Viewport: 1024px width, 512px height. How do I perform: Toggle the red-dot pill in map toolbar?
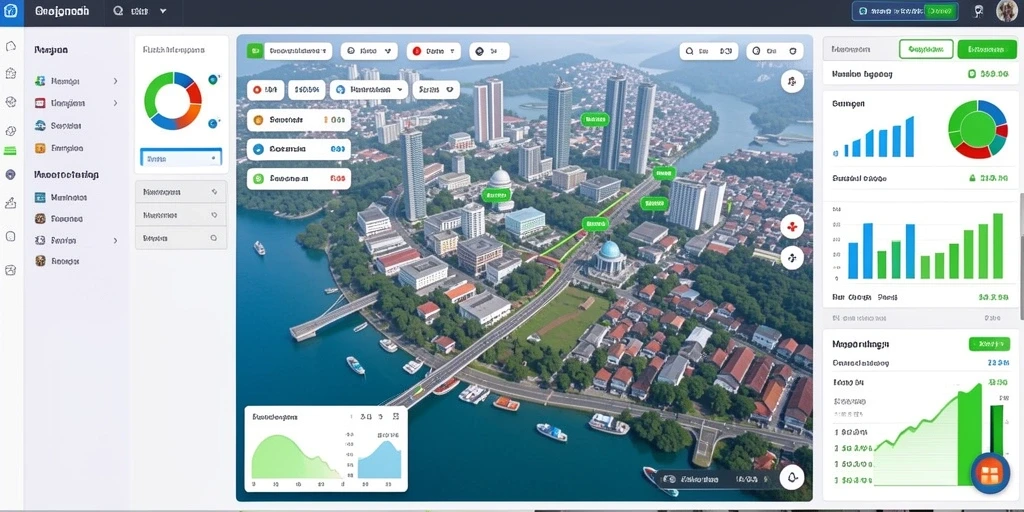click(433, 51)
